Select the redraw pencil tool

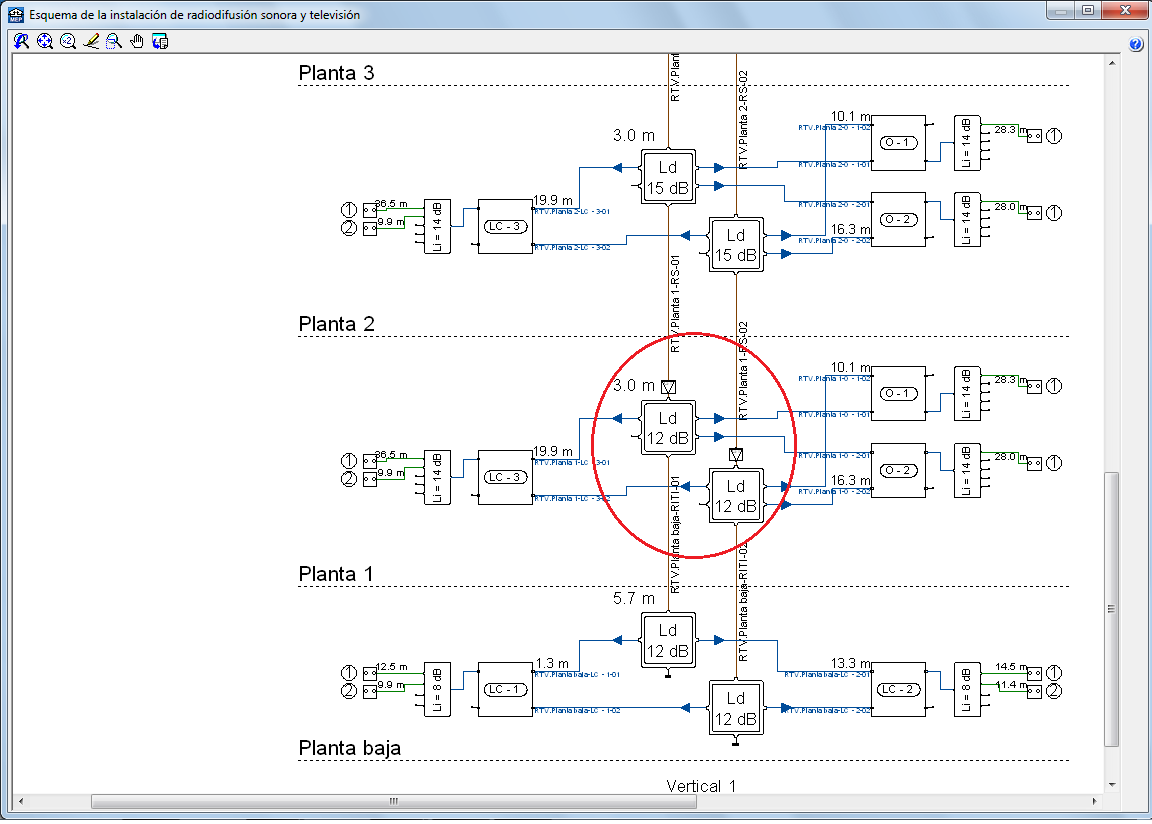(x=91, y=42)
